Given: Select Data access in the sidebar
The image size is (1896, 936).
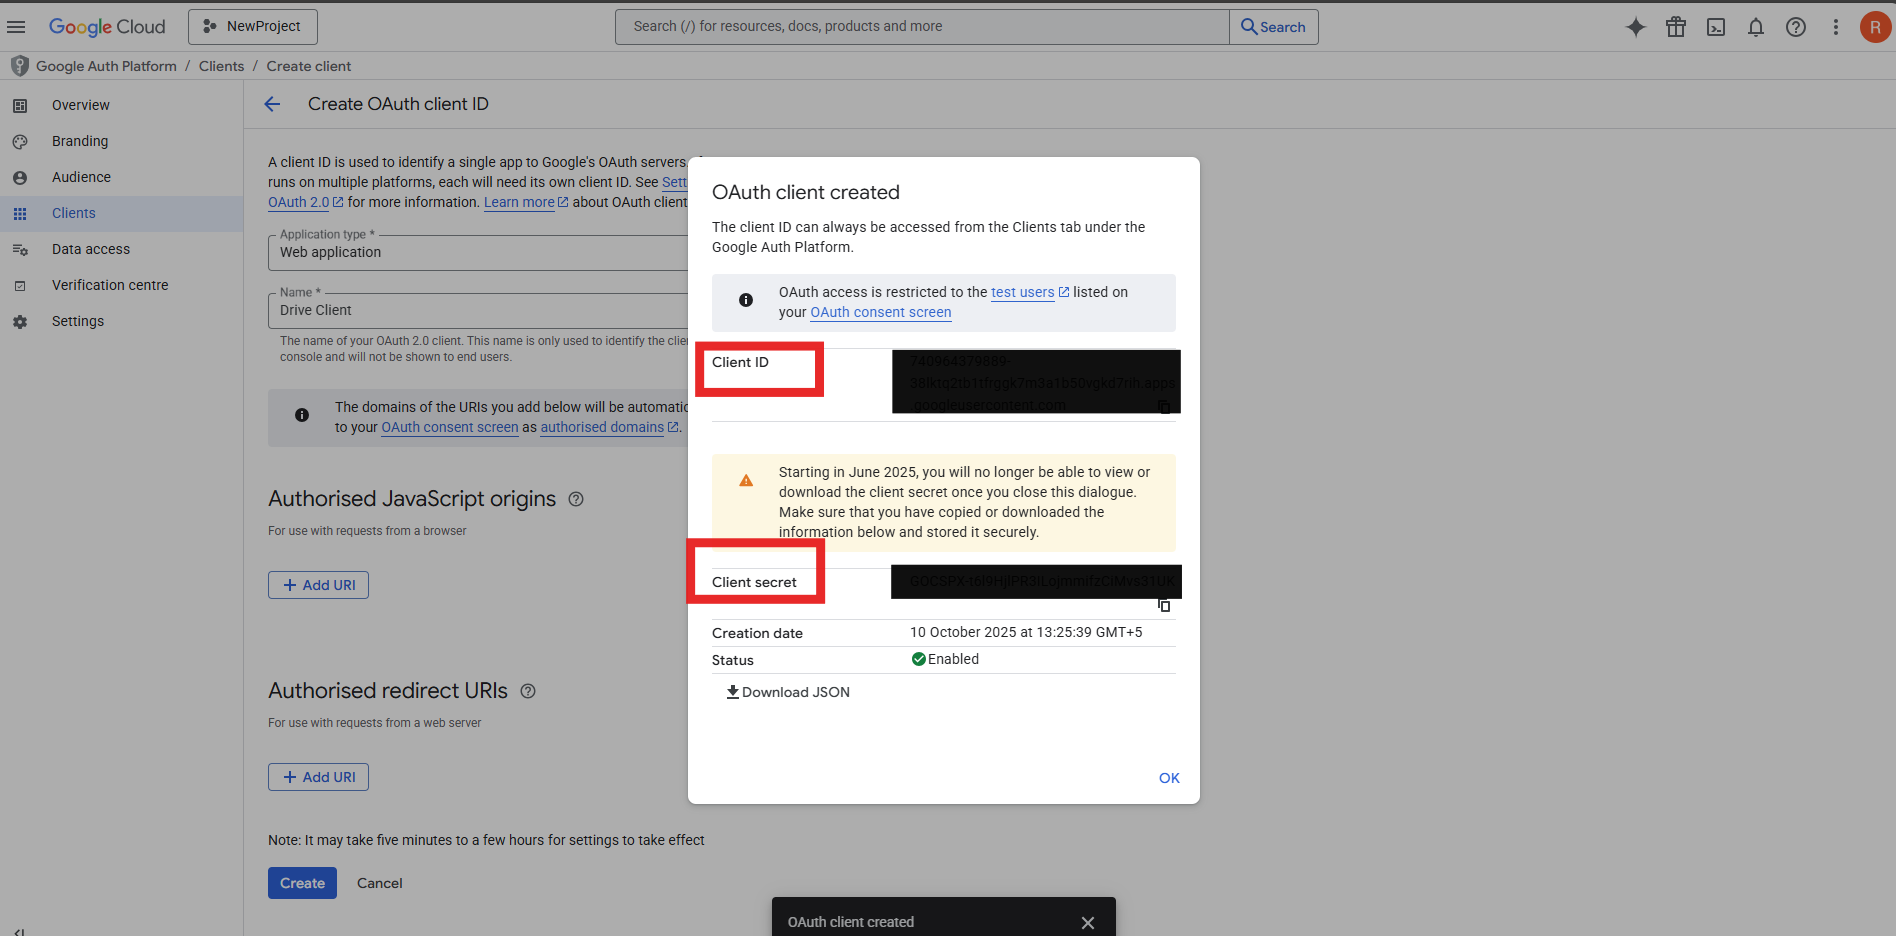Looking at the screenshot, I should [90, 249].
